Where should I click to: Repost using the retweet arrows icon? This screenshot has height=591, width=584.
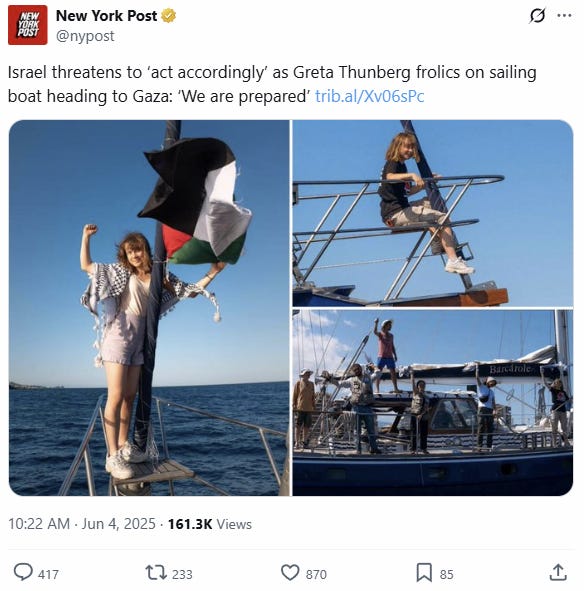click(156, 573)
